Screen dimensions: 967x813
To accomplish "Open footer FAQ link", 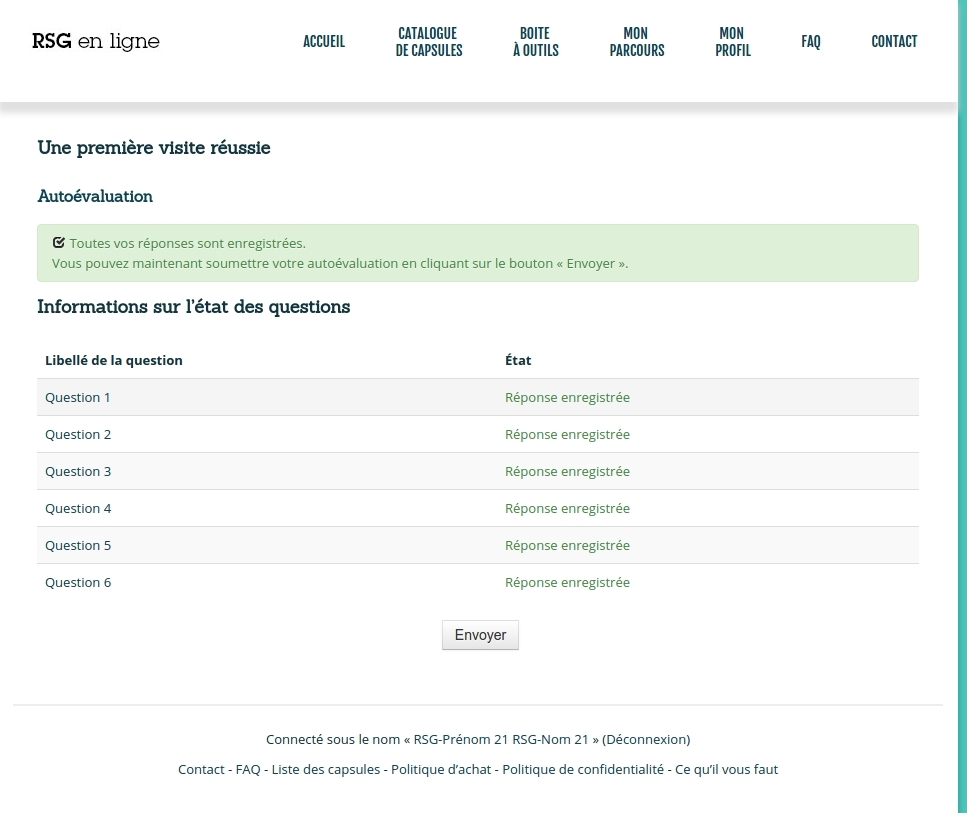I will [248, 770].
